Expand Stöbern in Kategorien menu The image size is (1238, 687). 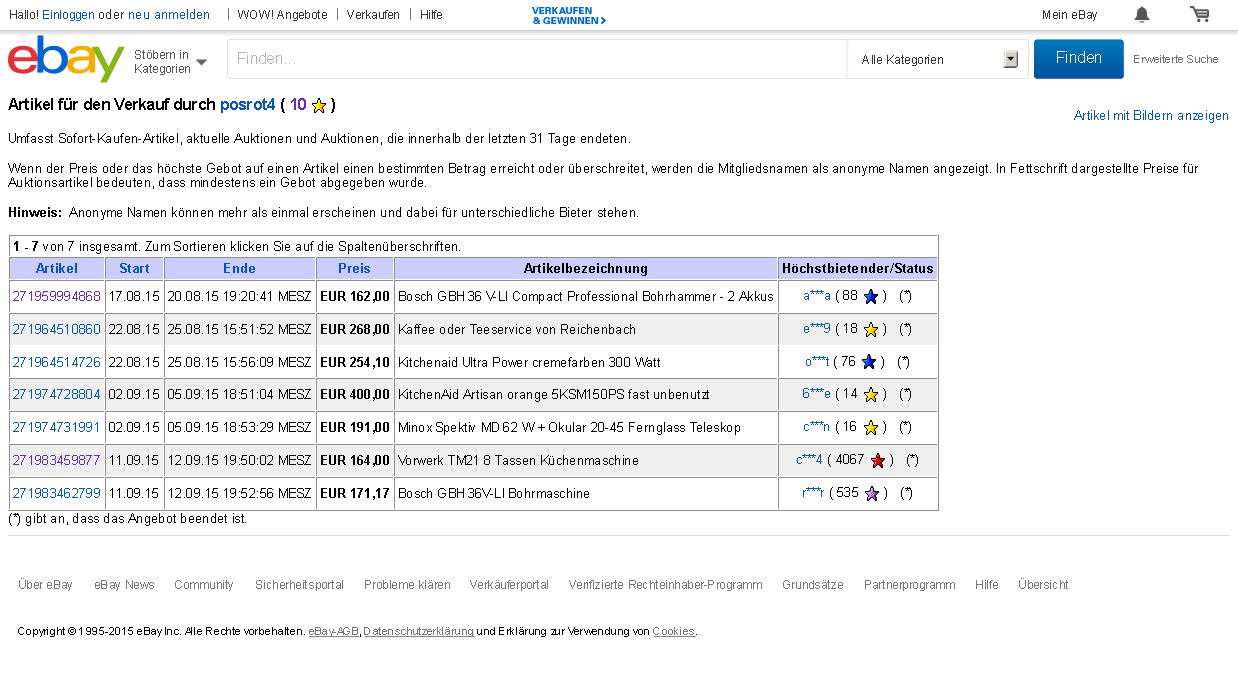click(x=170, y=61)
